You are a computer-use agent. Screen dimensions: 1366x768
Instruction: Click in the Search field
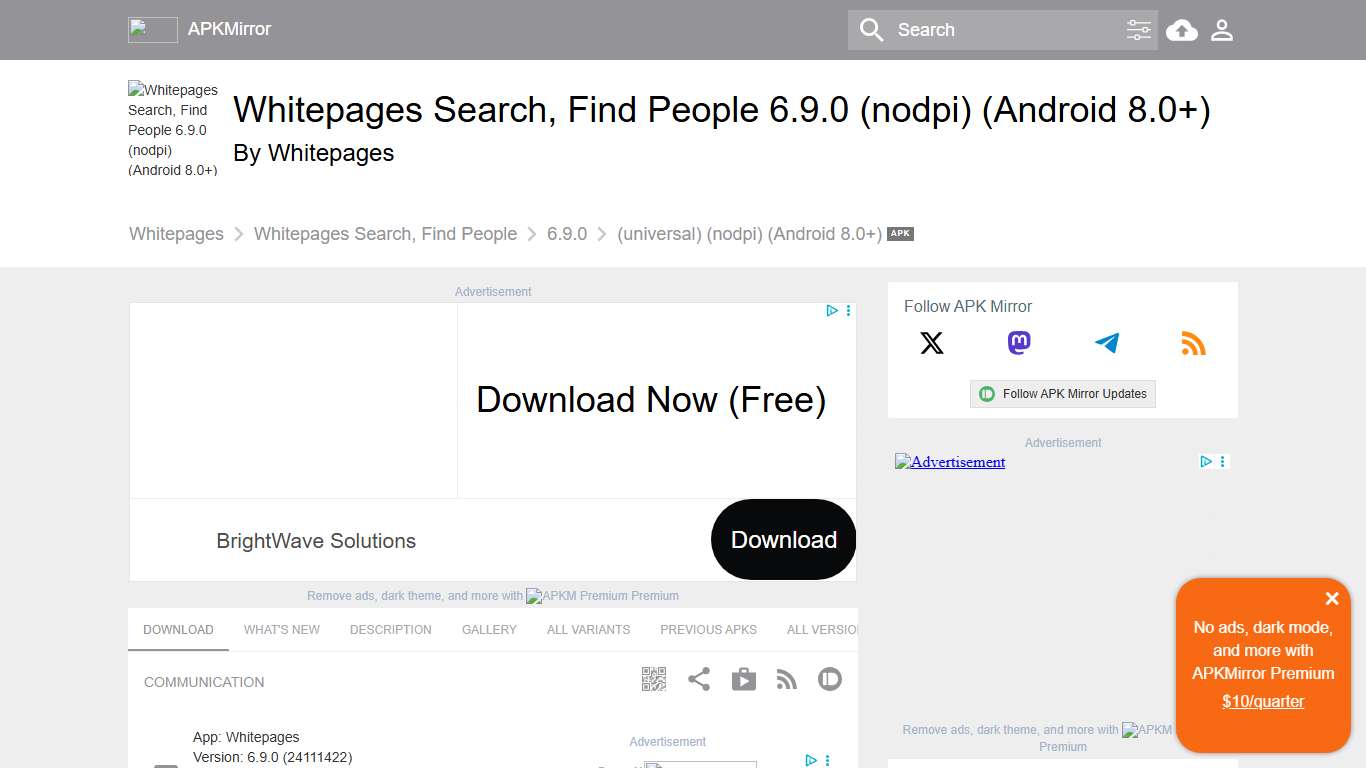pos(990,30)
